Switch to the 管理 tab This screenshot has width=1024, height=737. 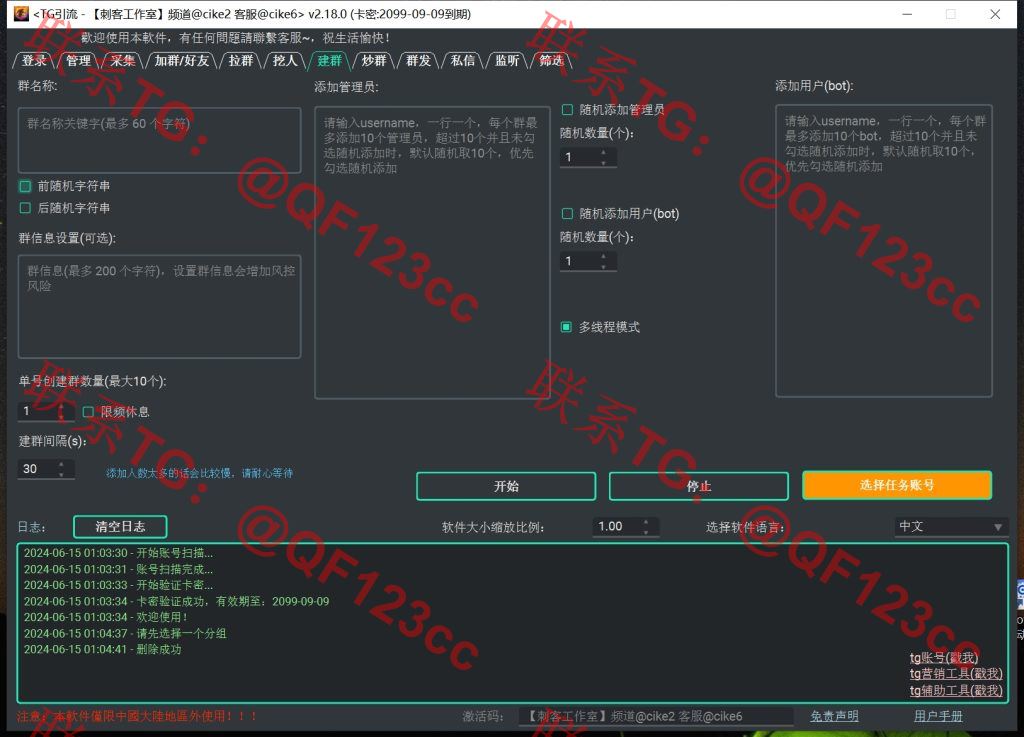click(78, 61)
